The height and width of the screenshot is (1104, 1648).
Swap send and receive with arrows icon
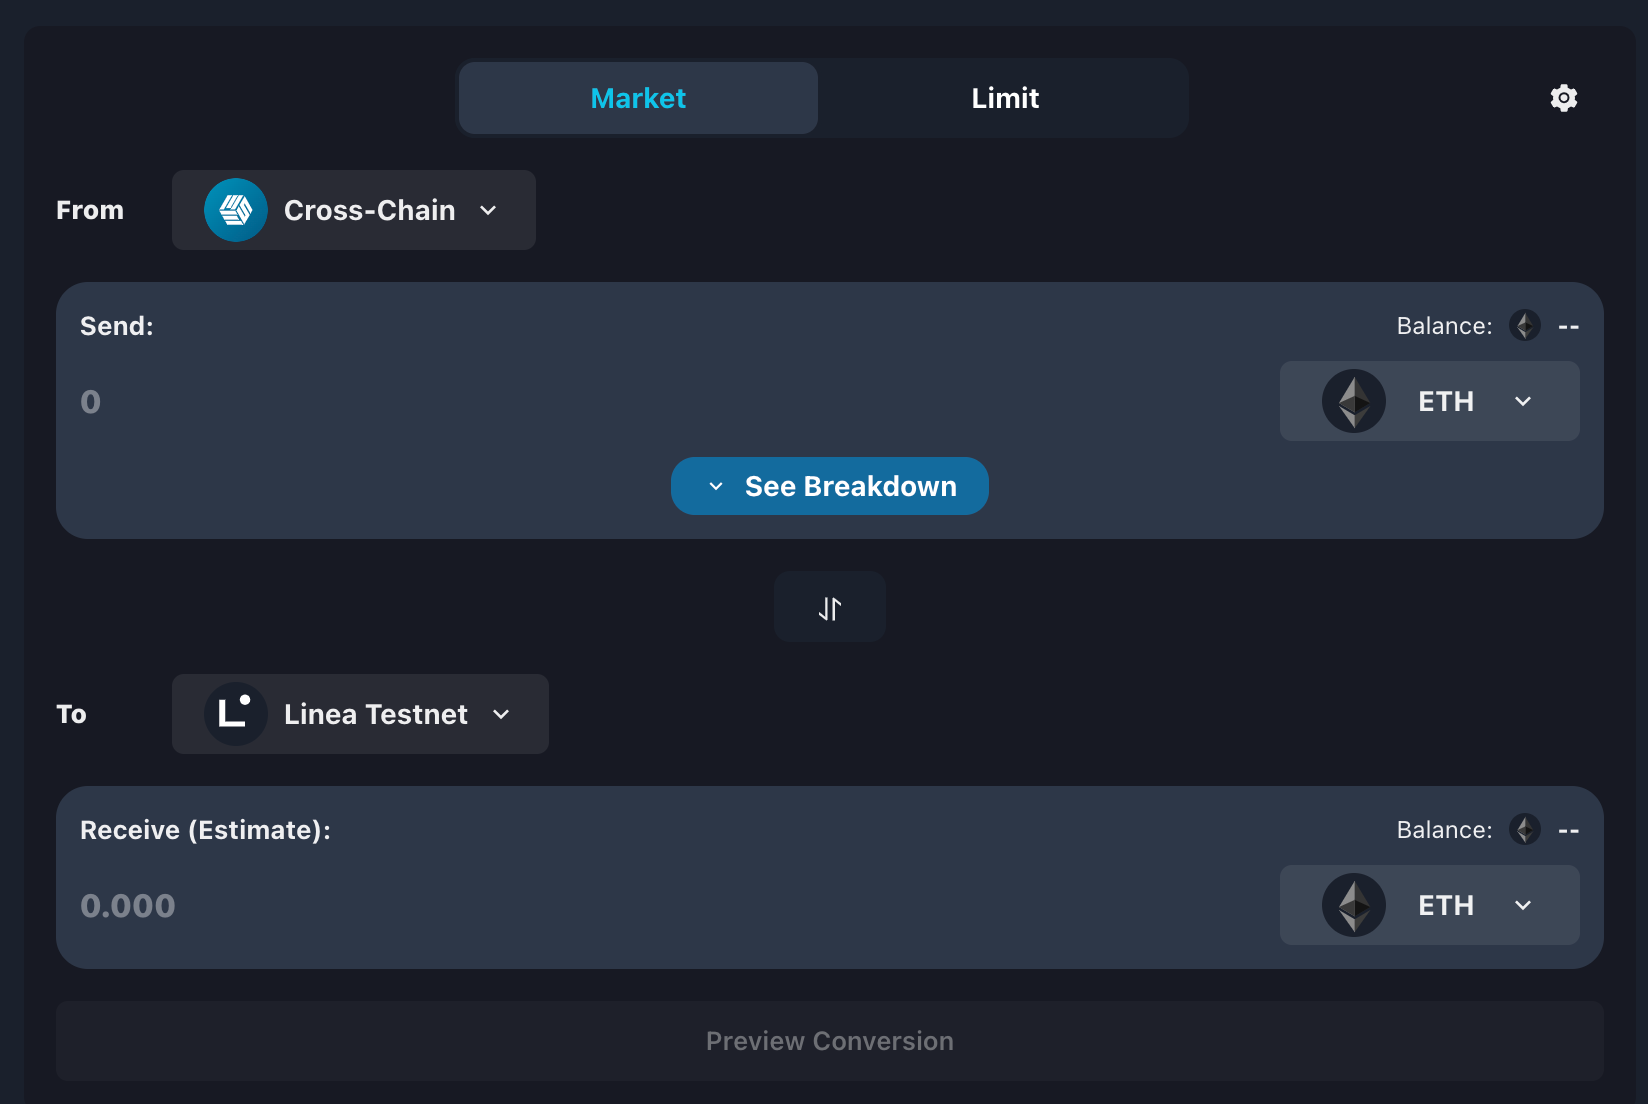830,607
